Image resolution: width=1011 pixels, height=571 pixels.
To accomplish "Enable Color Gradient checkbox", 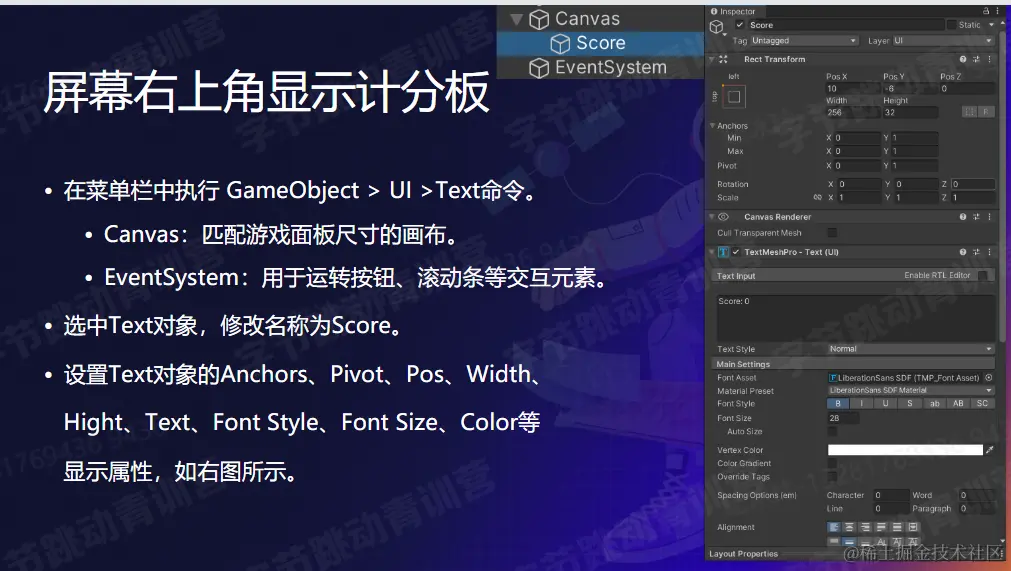I will click(832, 463).
